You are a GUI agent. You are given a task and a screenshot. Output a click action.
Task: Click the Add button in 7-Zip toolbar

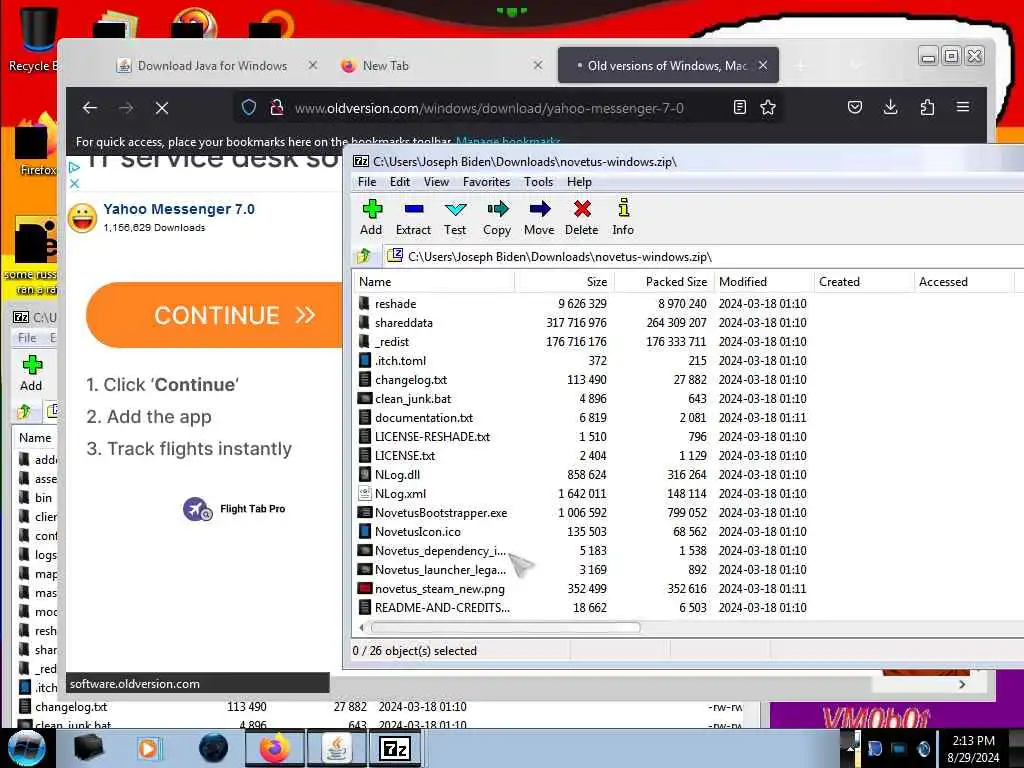(371, 217)
